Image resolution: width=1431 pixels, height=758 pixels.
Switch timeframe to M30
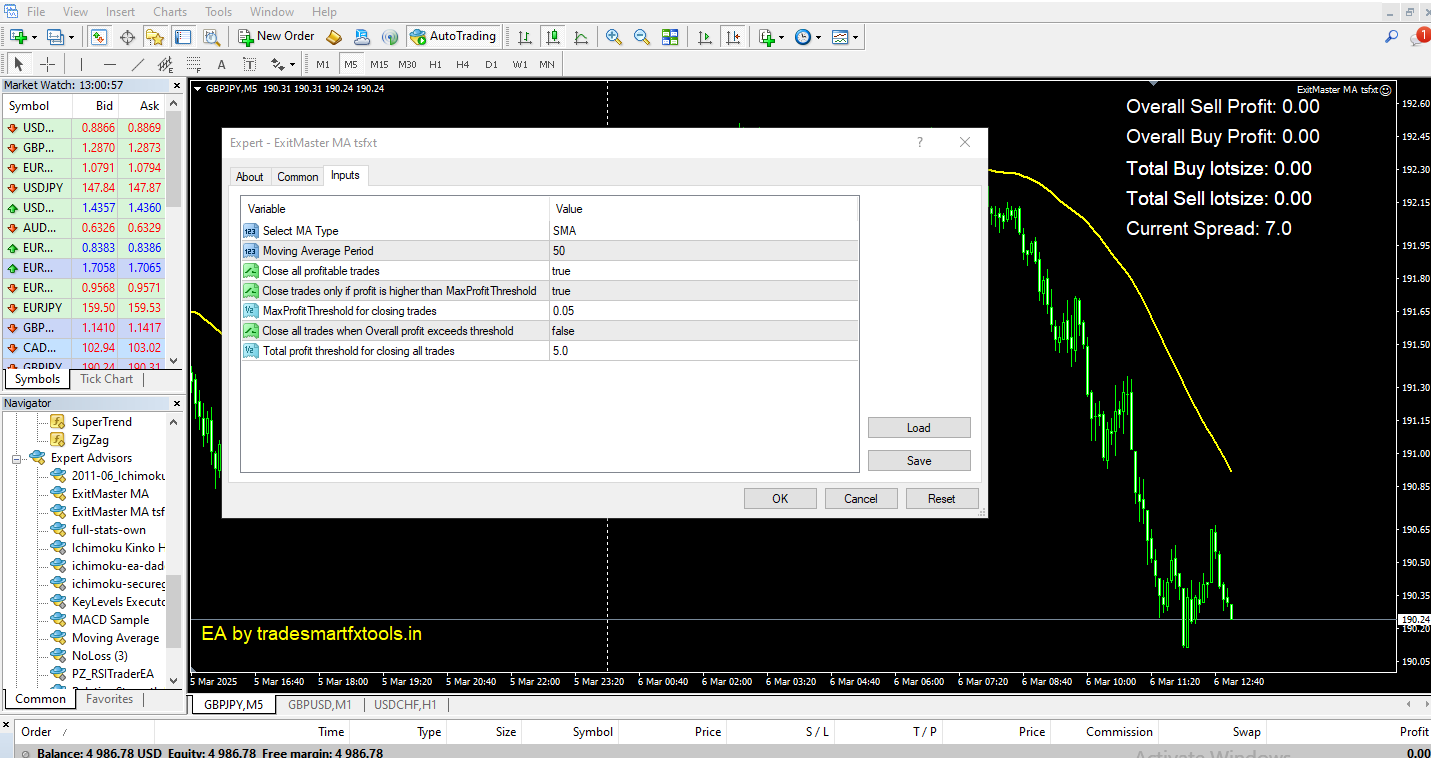[407, 64]
